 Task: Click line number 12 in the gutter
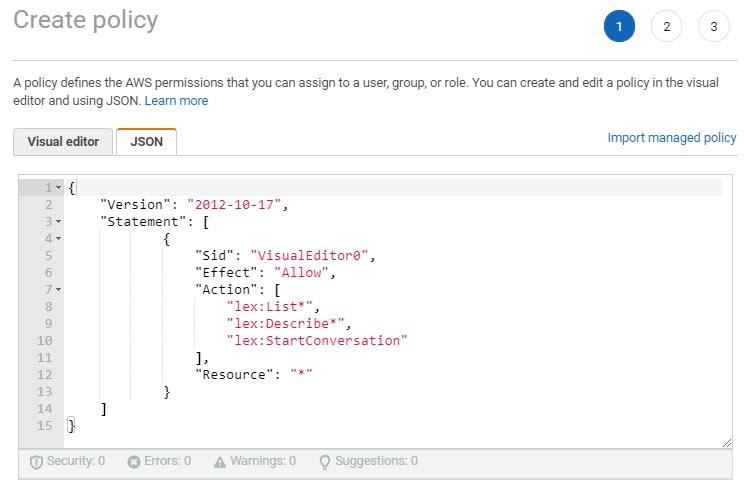coord(46,375)
